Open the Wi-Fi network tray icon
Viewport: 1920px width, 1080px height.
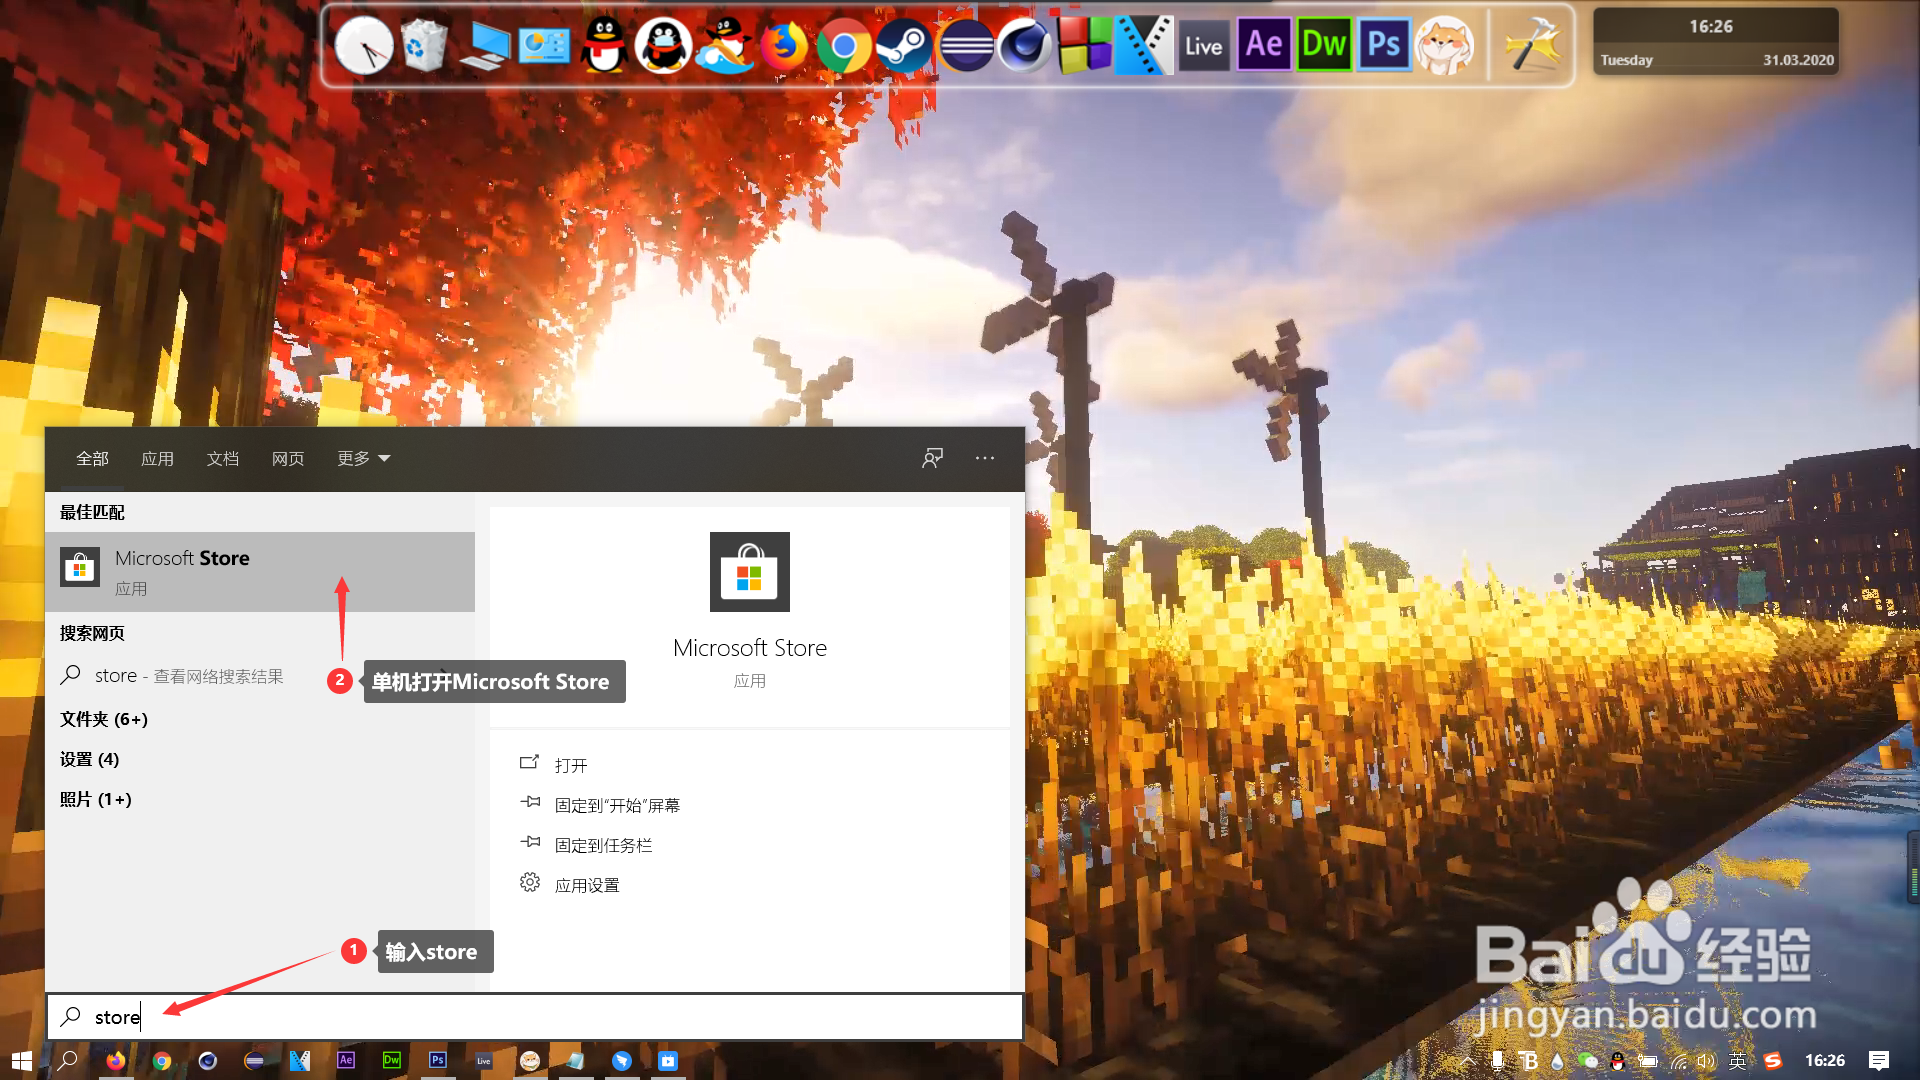pos(1678,1061)
